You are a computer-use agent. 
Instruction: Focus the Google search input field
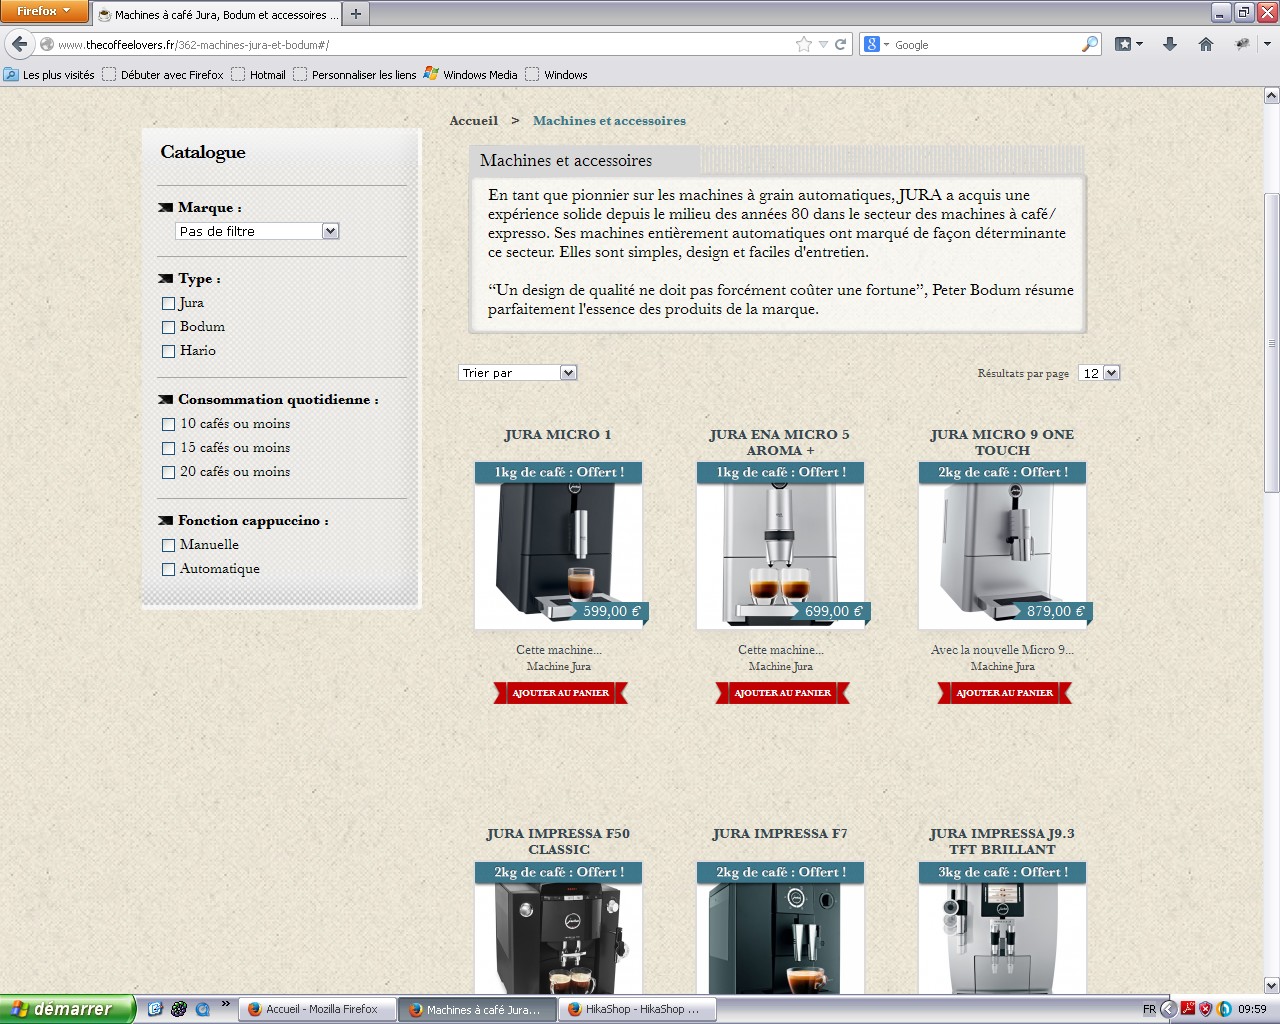click(x=985, y=45)
